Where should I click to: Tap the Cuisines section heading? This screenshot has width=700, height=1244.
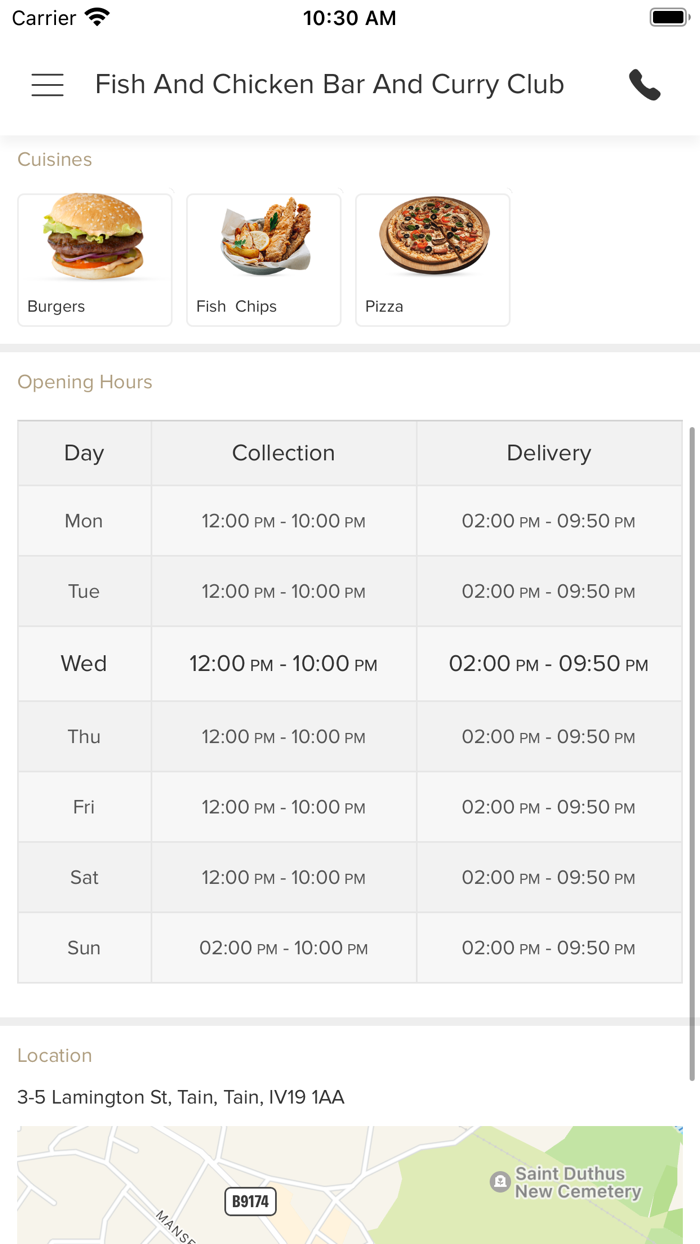[x=55, y=160]
